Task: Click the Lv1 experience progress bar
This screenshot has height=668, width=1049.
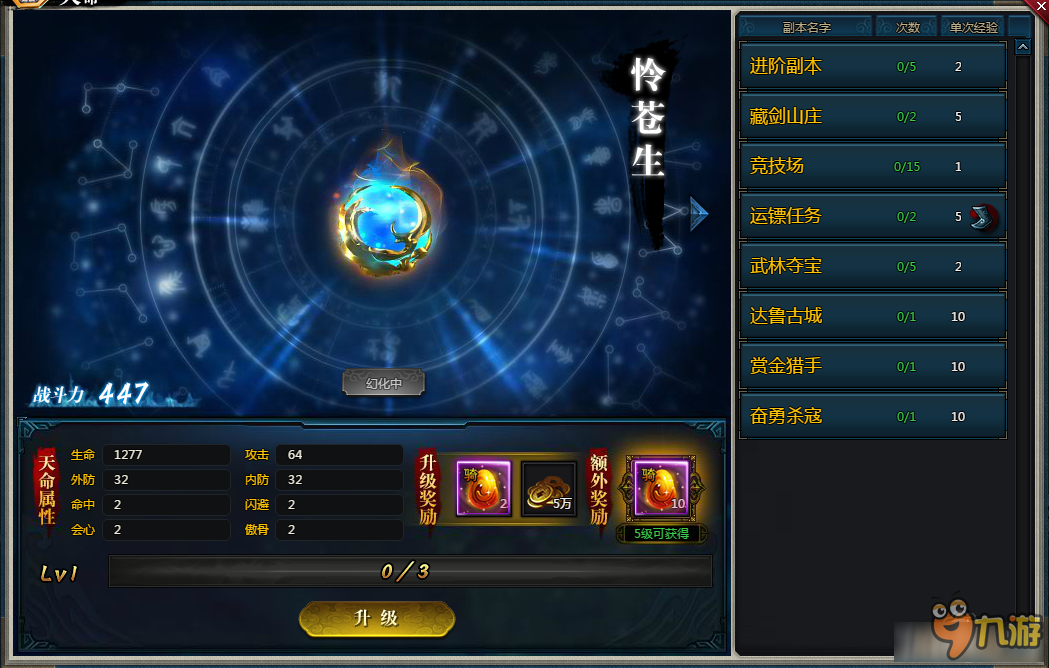Action: [x=410, y=571]
